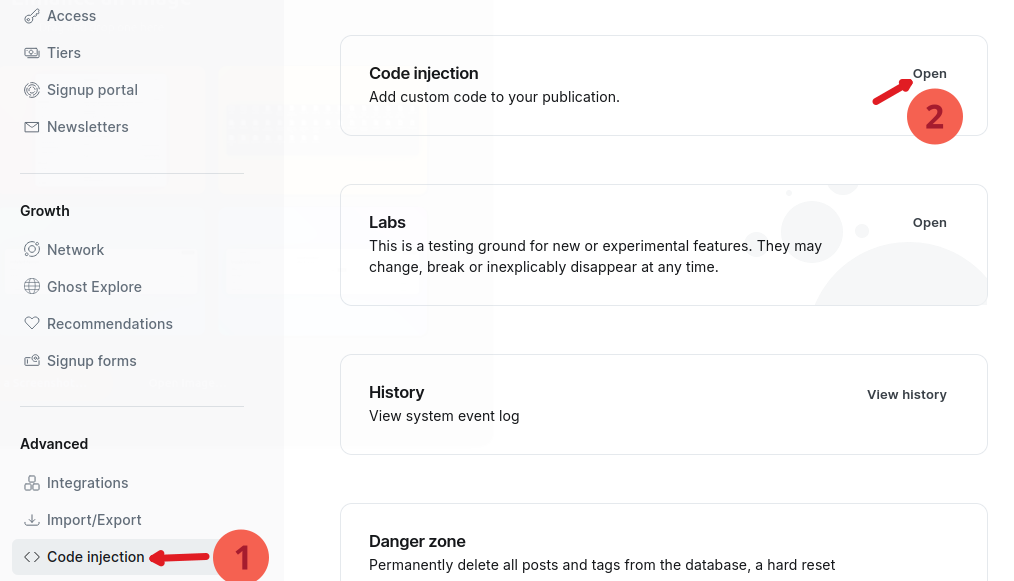Click the Tiers icon in sidebar
The image size is (1014, 581).
tap(32, 53)
